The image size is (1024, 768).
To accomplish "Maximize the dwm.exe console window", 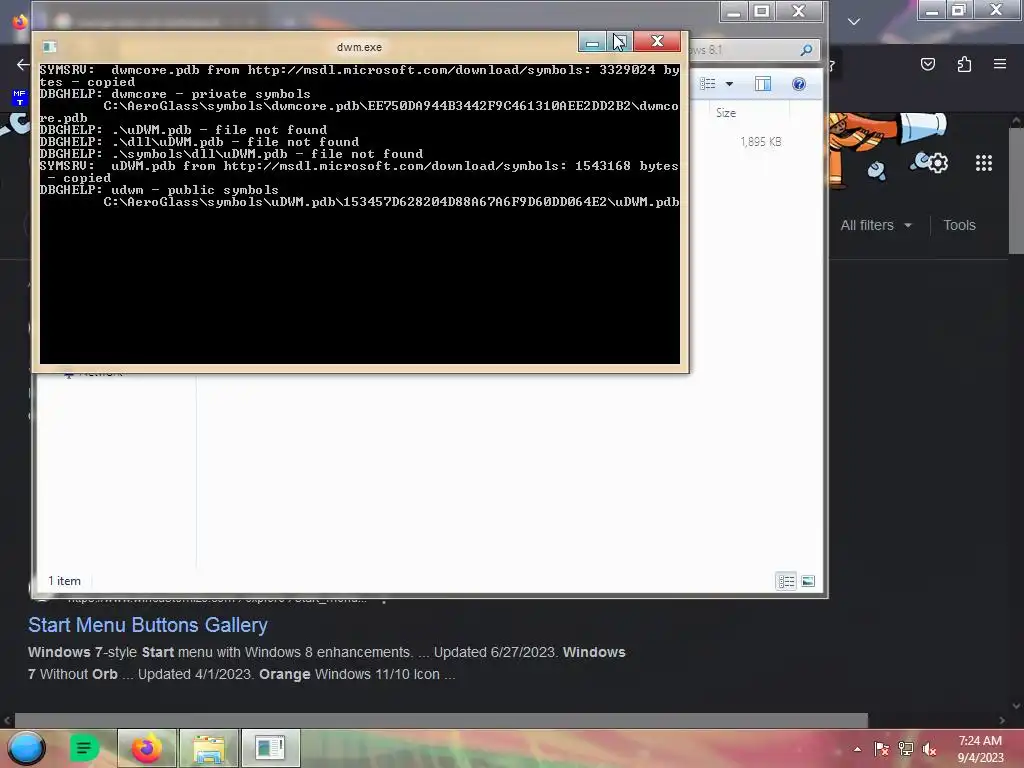I will 620,42.
